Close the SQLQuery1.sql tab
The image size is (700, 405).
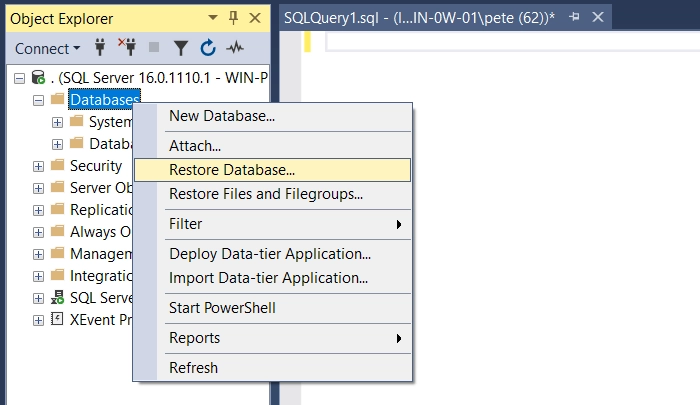(600, 18)
